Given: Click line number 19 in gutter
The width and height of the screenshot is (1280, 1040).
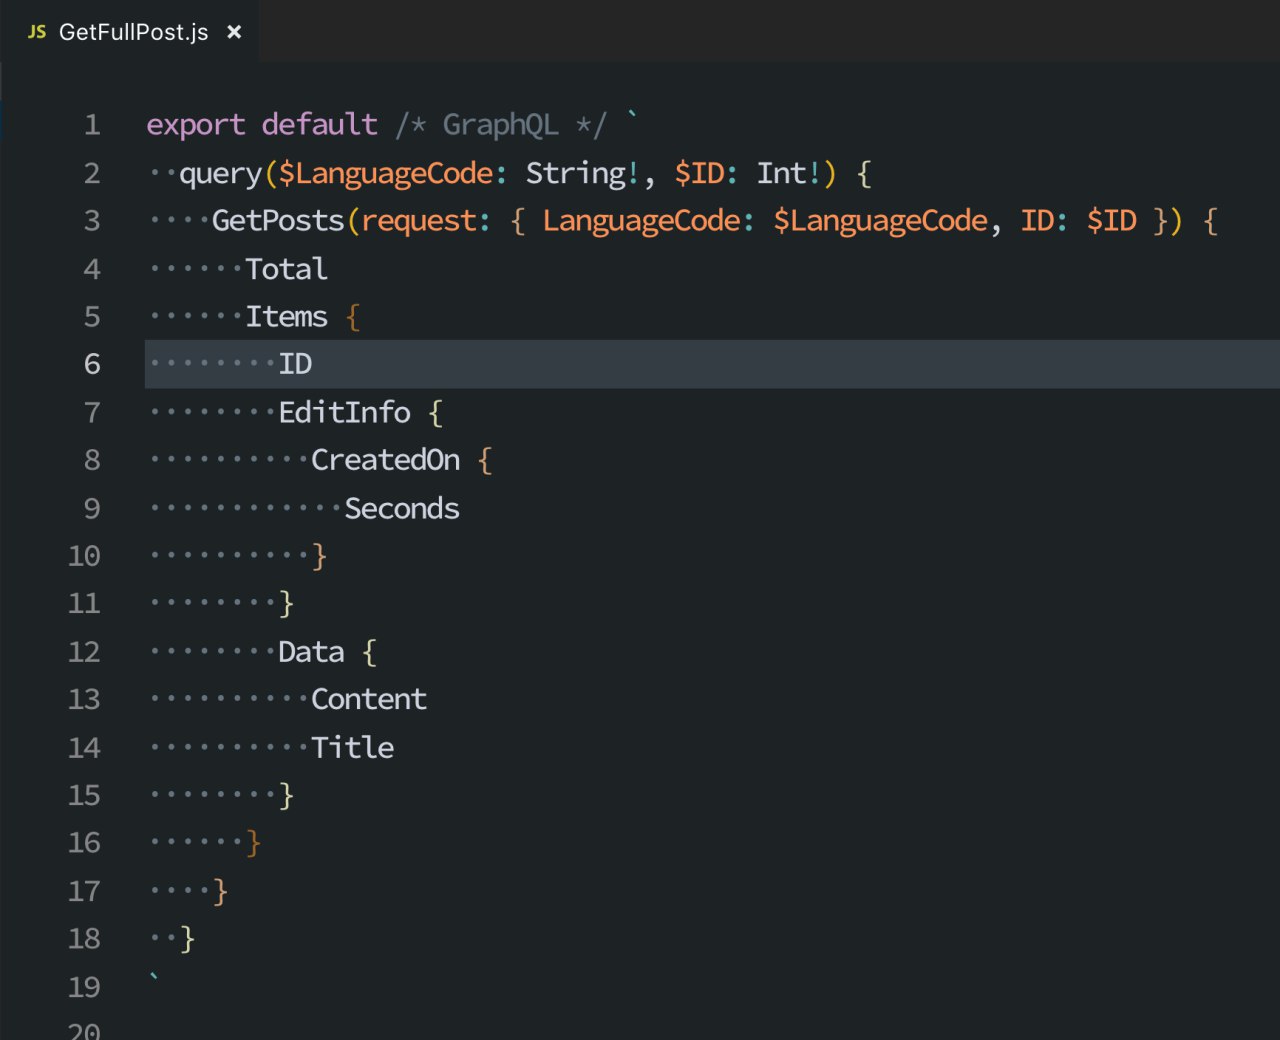Looking at the screenshot, I should 84,987.
